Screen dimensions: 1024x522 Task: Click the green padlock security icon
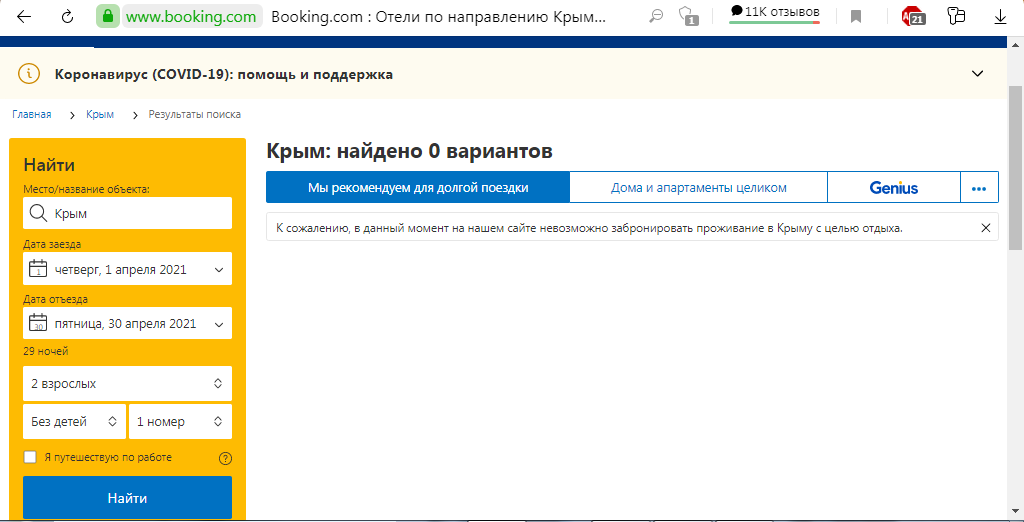(108, 17)
